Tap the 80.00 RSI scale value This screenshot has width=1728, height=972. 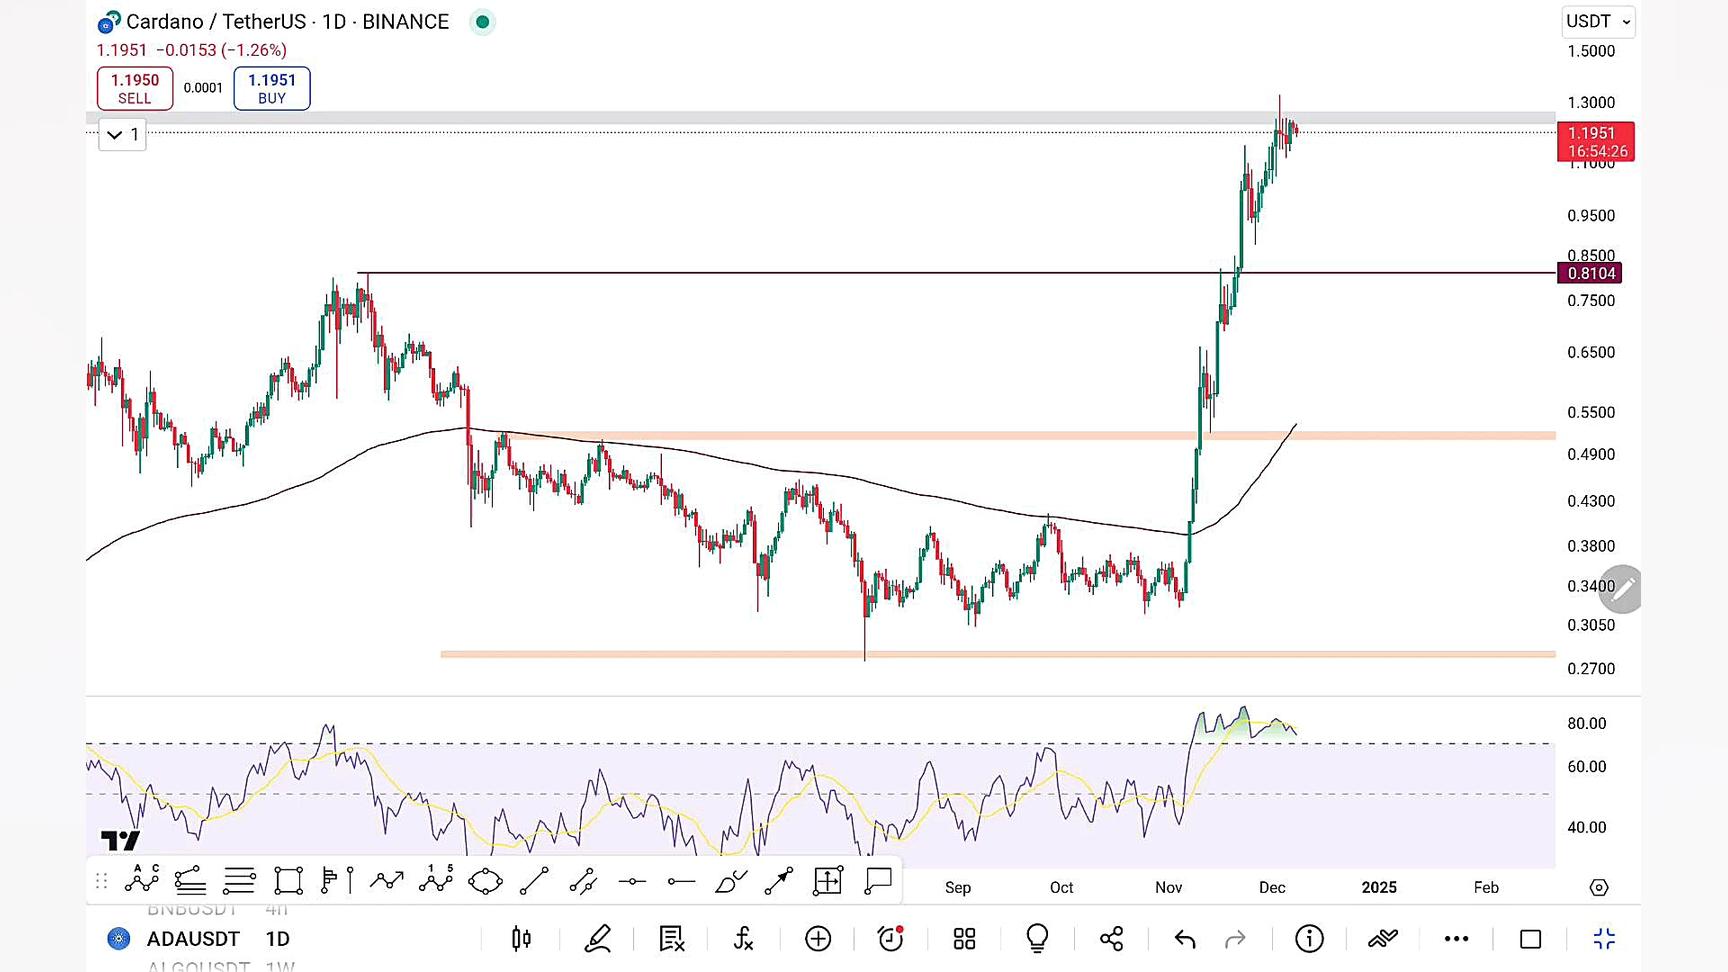point(1587,724)
